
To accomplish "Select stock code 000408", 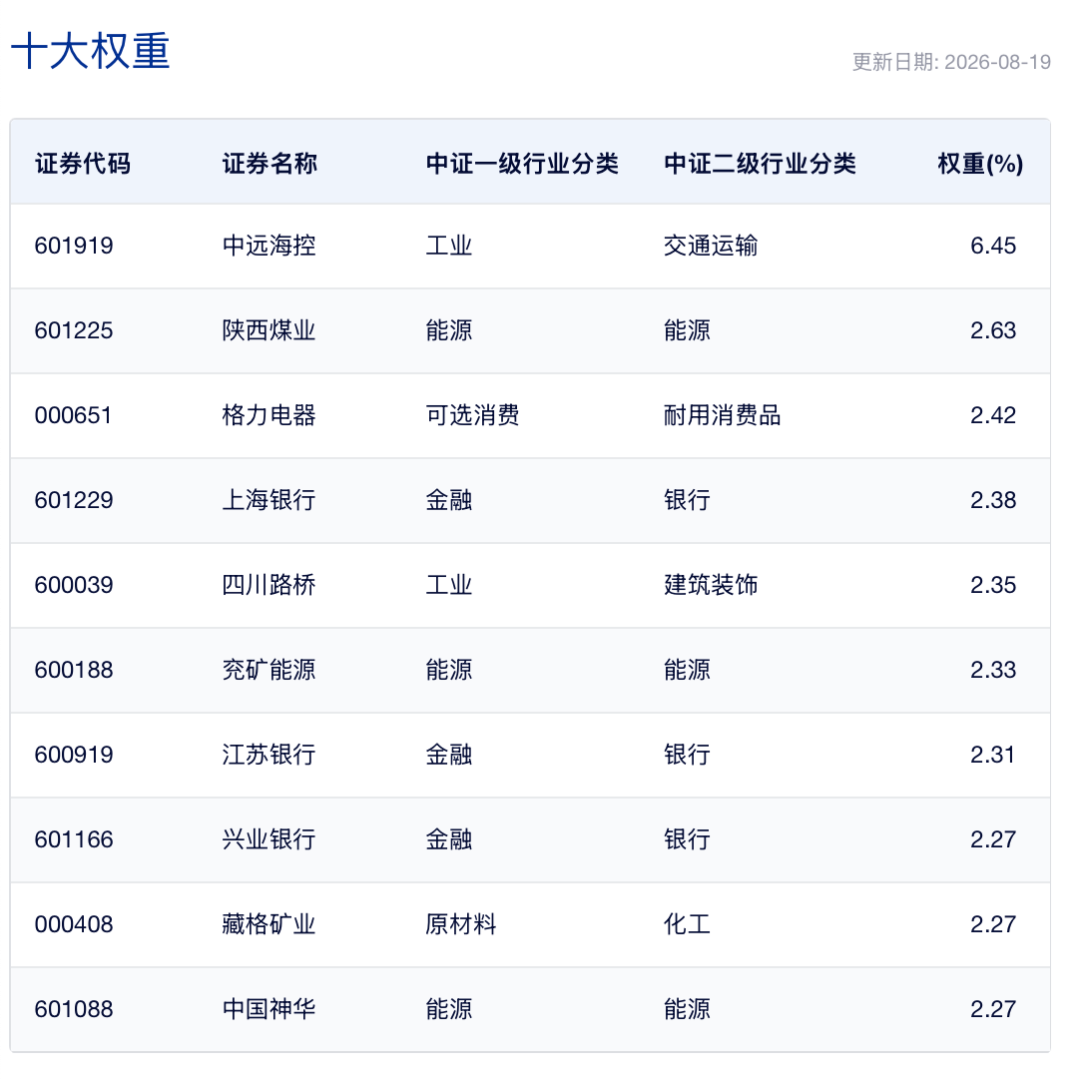I will pos(74,924).
